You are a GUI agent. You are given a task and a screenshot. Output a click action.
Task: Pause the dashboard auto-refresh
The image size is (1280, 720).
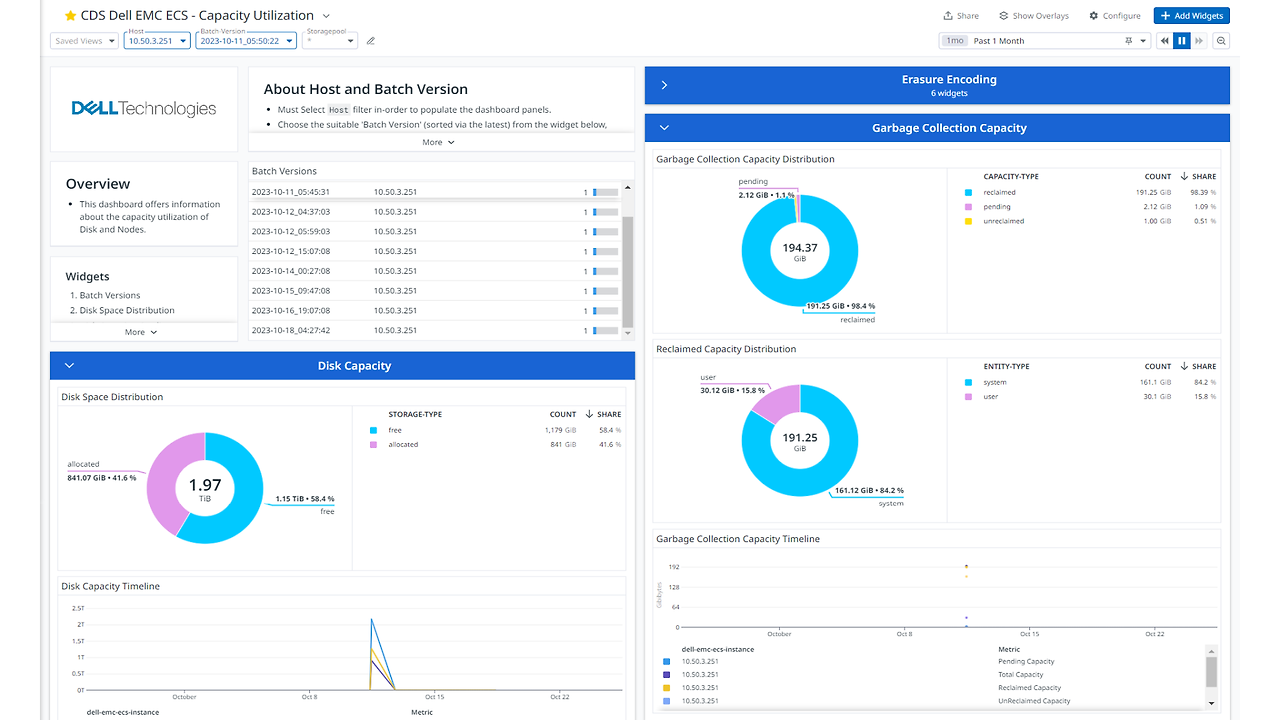(x=1182, y=41)
